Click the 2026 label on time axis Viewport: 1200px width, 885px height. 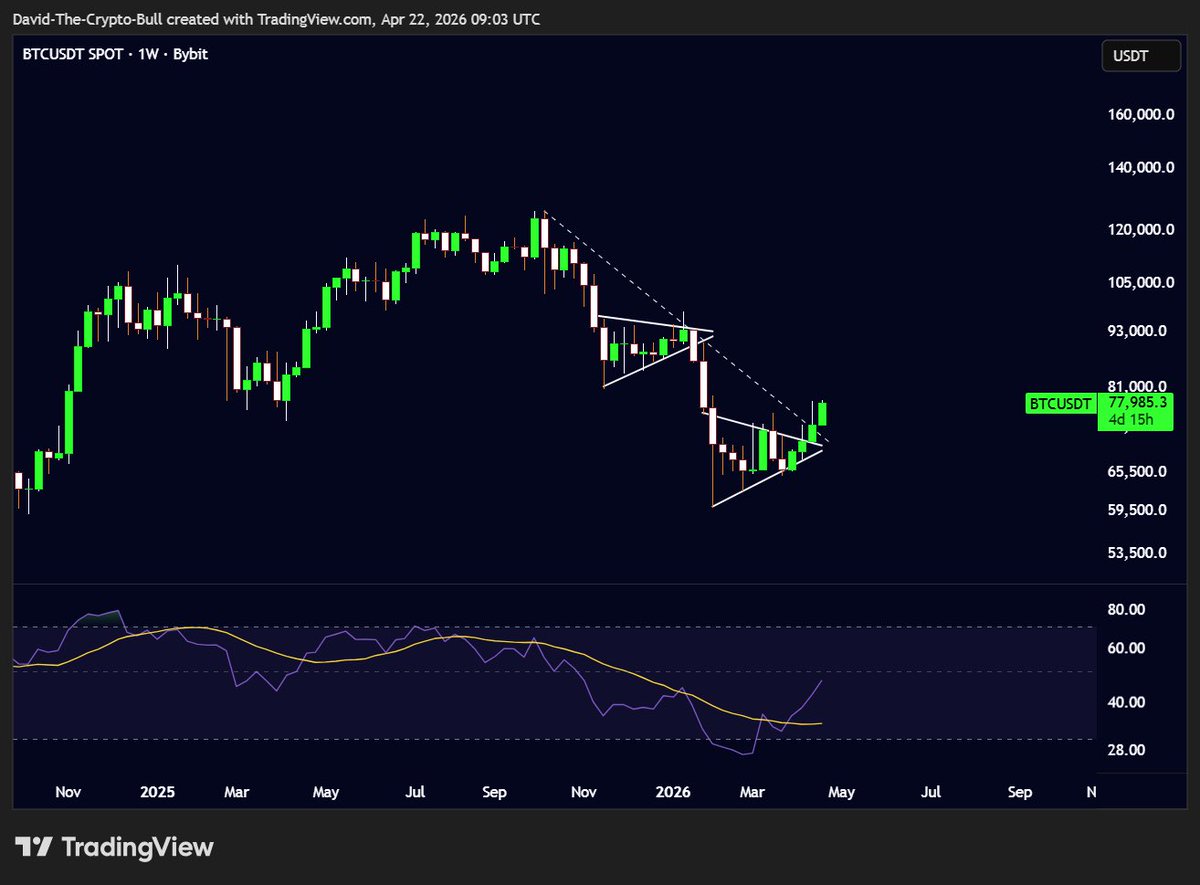coord(673,792)
